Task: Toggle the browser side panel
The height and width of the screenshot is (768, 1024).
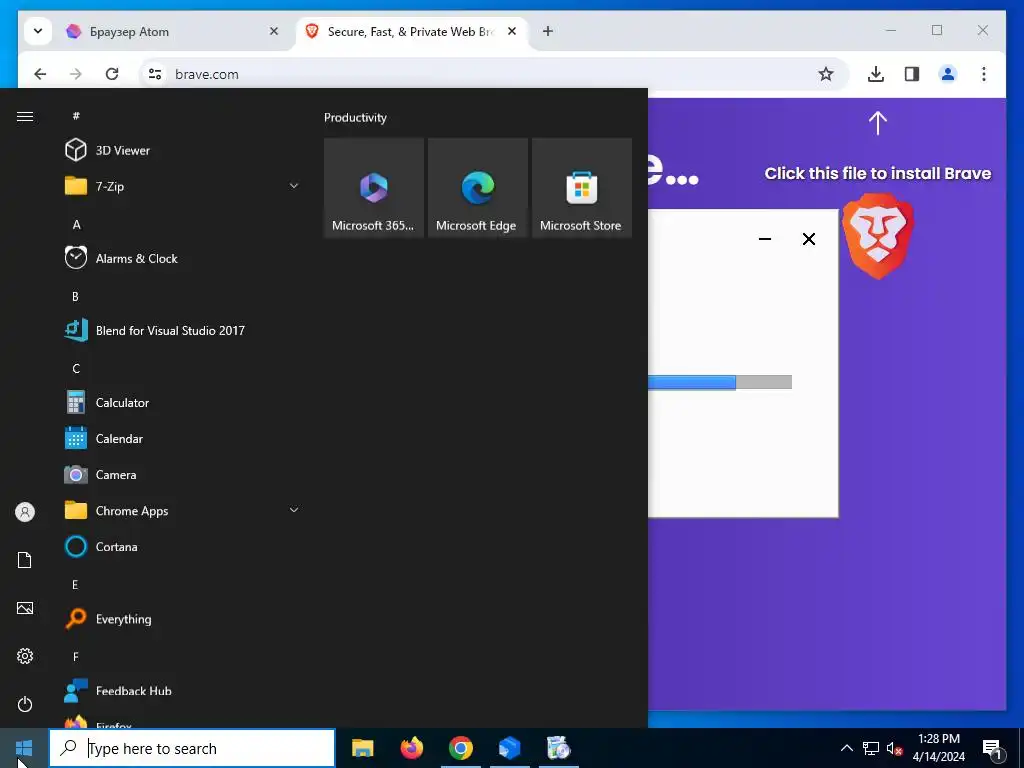Action: (x=912, y=74)
